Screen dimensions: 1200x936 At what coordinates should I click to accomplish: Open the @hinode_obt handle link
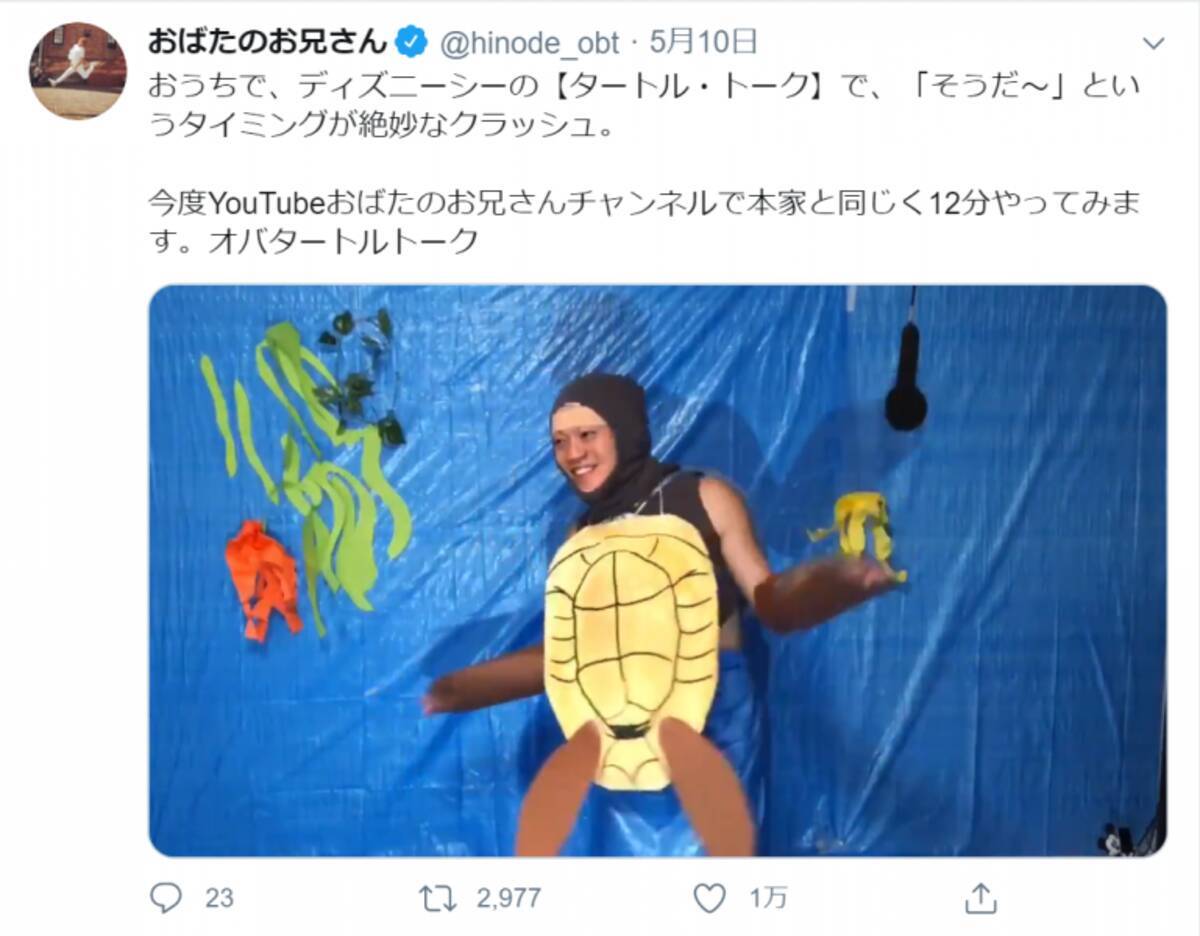click(532, 42)
